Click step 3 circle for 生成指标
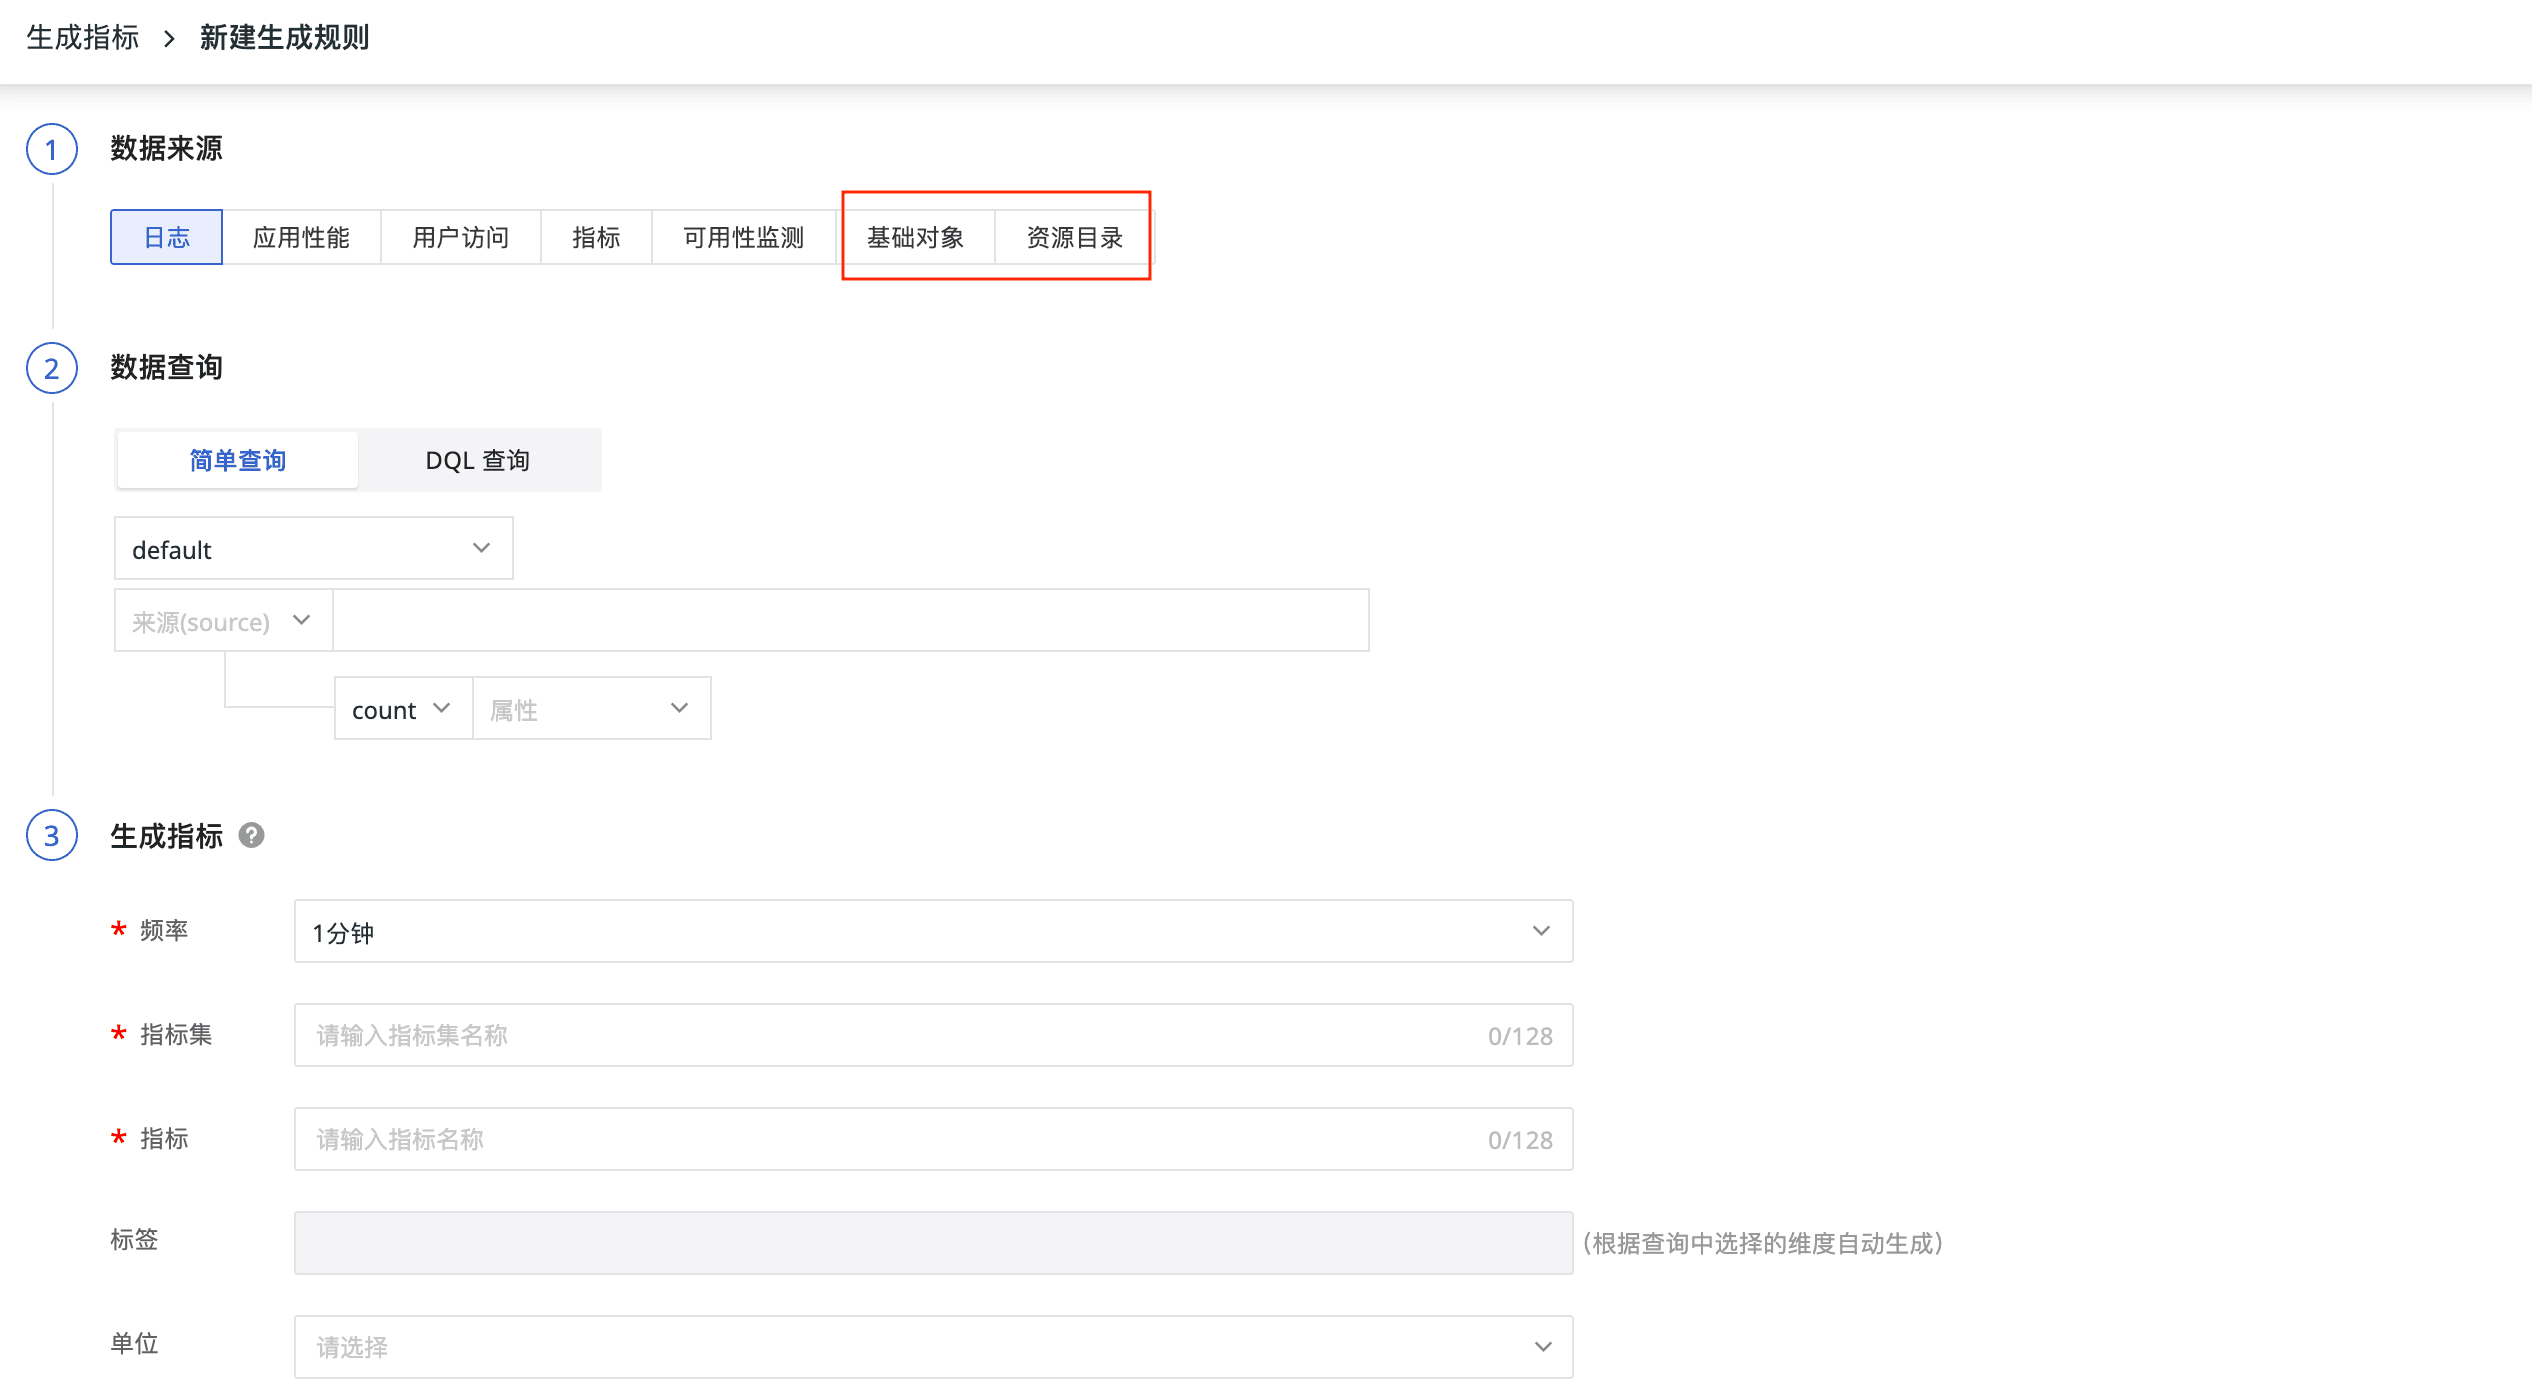 pyautogui.click(x=52, y=835)
